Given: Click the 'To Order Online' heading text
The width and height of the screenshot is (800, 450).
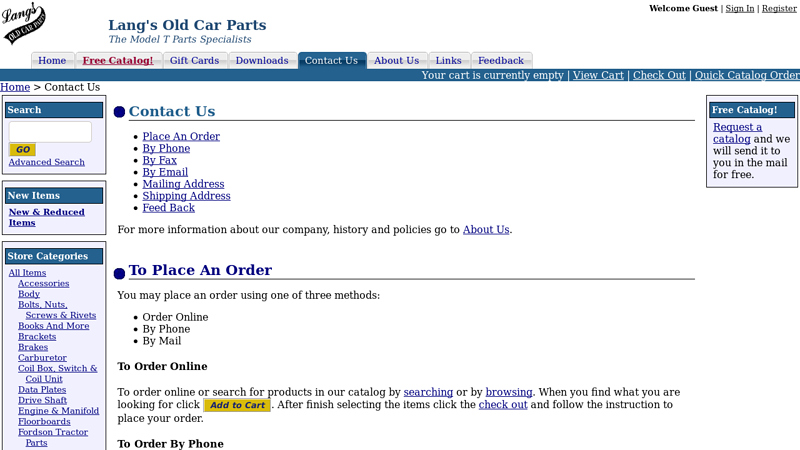Looking at the screenshot, I should pos(162,366).
